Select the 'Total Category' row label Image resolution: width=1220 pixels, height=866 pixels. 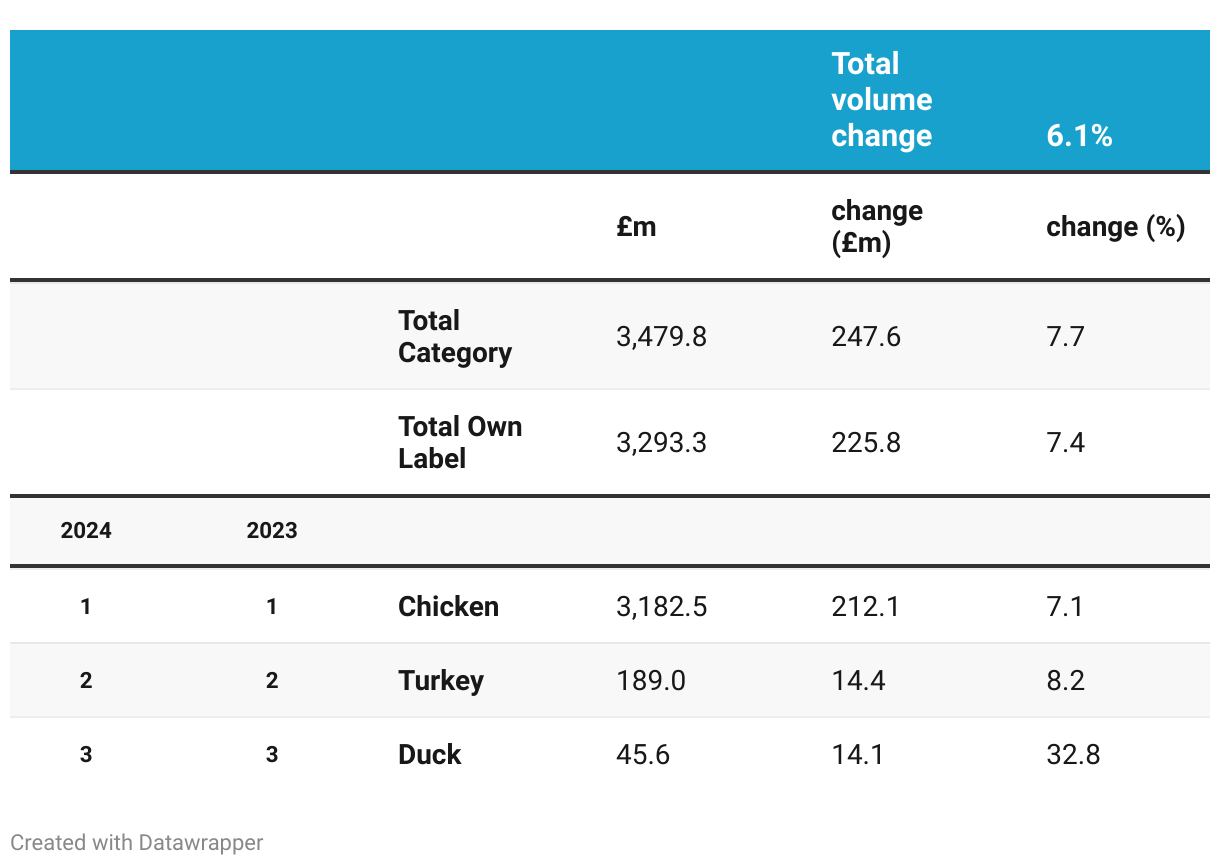pos(455,337)
